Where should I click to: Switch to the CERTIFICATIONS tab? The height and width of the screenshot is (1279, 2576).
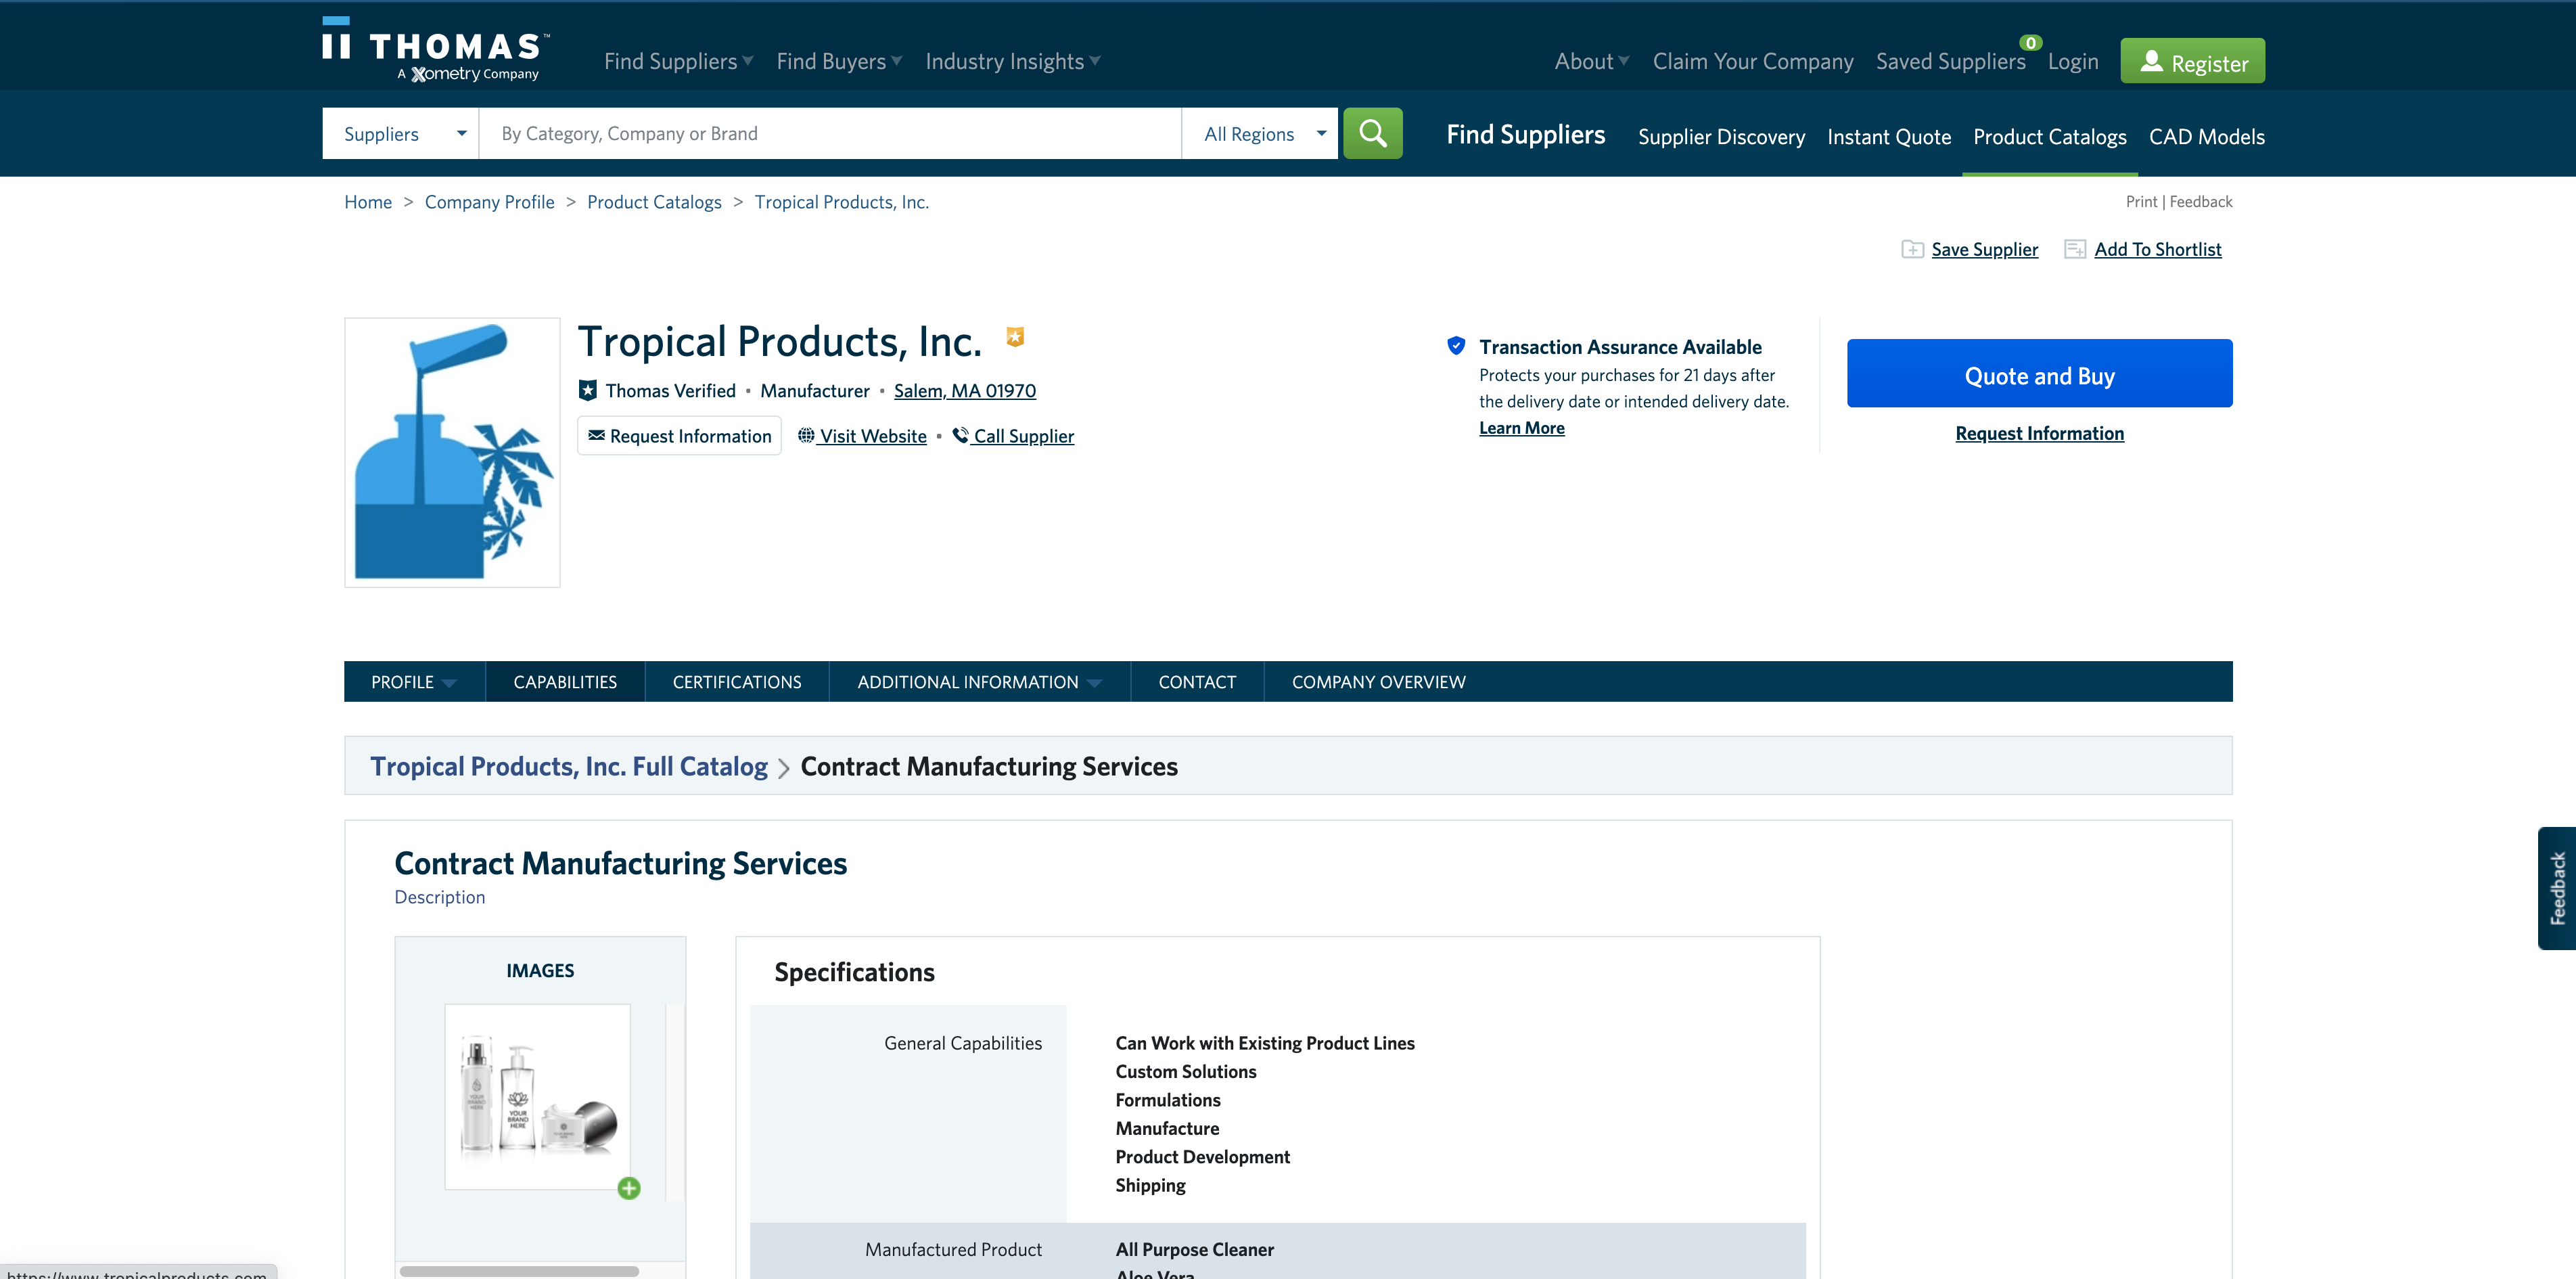click(737, 682)
